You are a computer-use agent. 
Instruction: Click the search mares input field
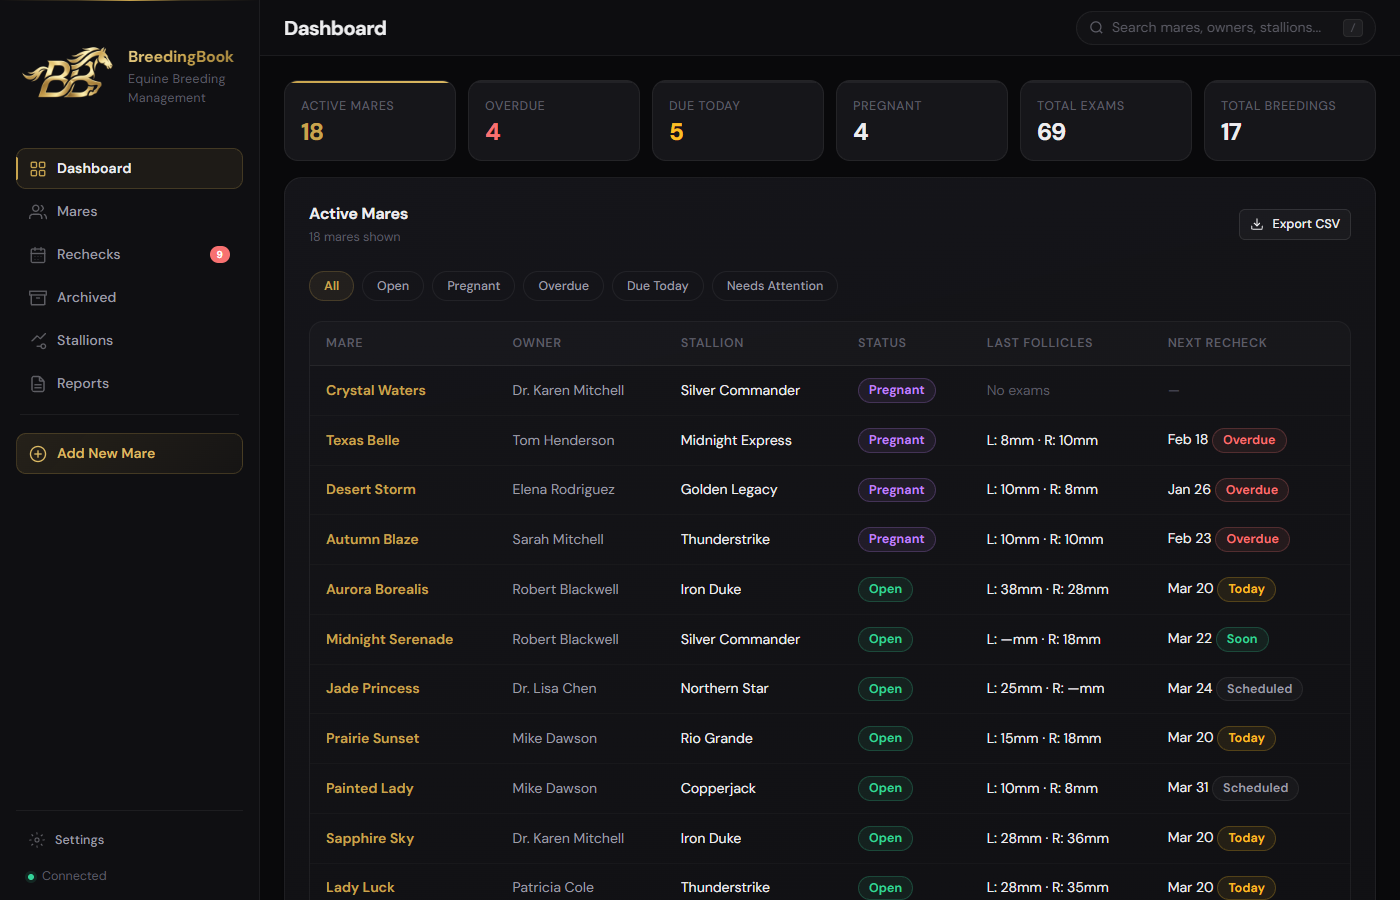click(x=1226, y=28)
